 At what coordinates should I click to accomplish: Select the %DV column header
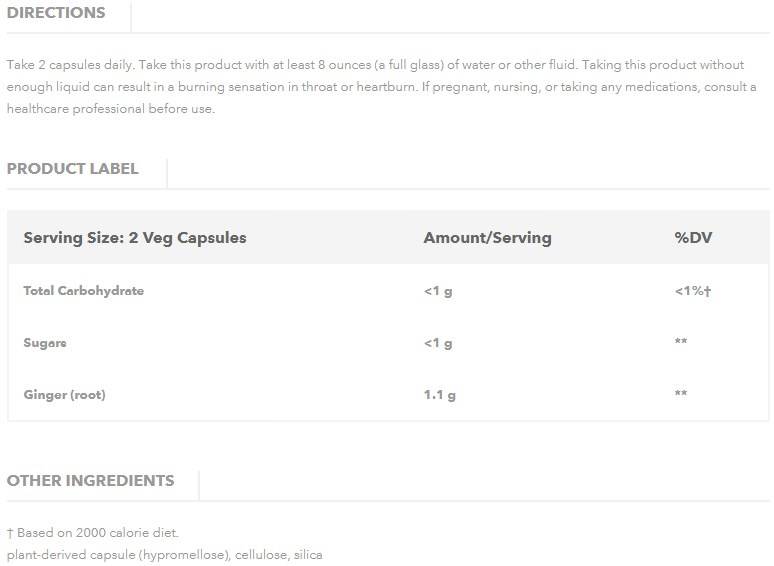point(693,238)
